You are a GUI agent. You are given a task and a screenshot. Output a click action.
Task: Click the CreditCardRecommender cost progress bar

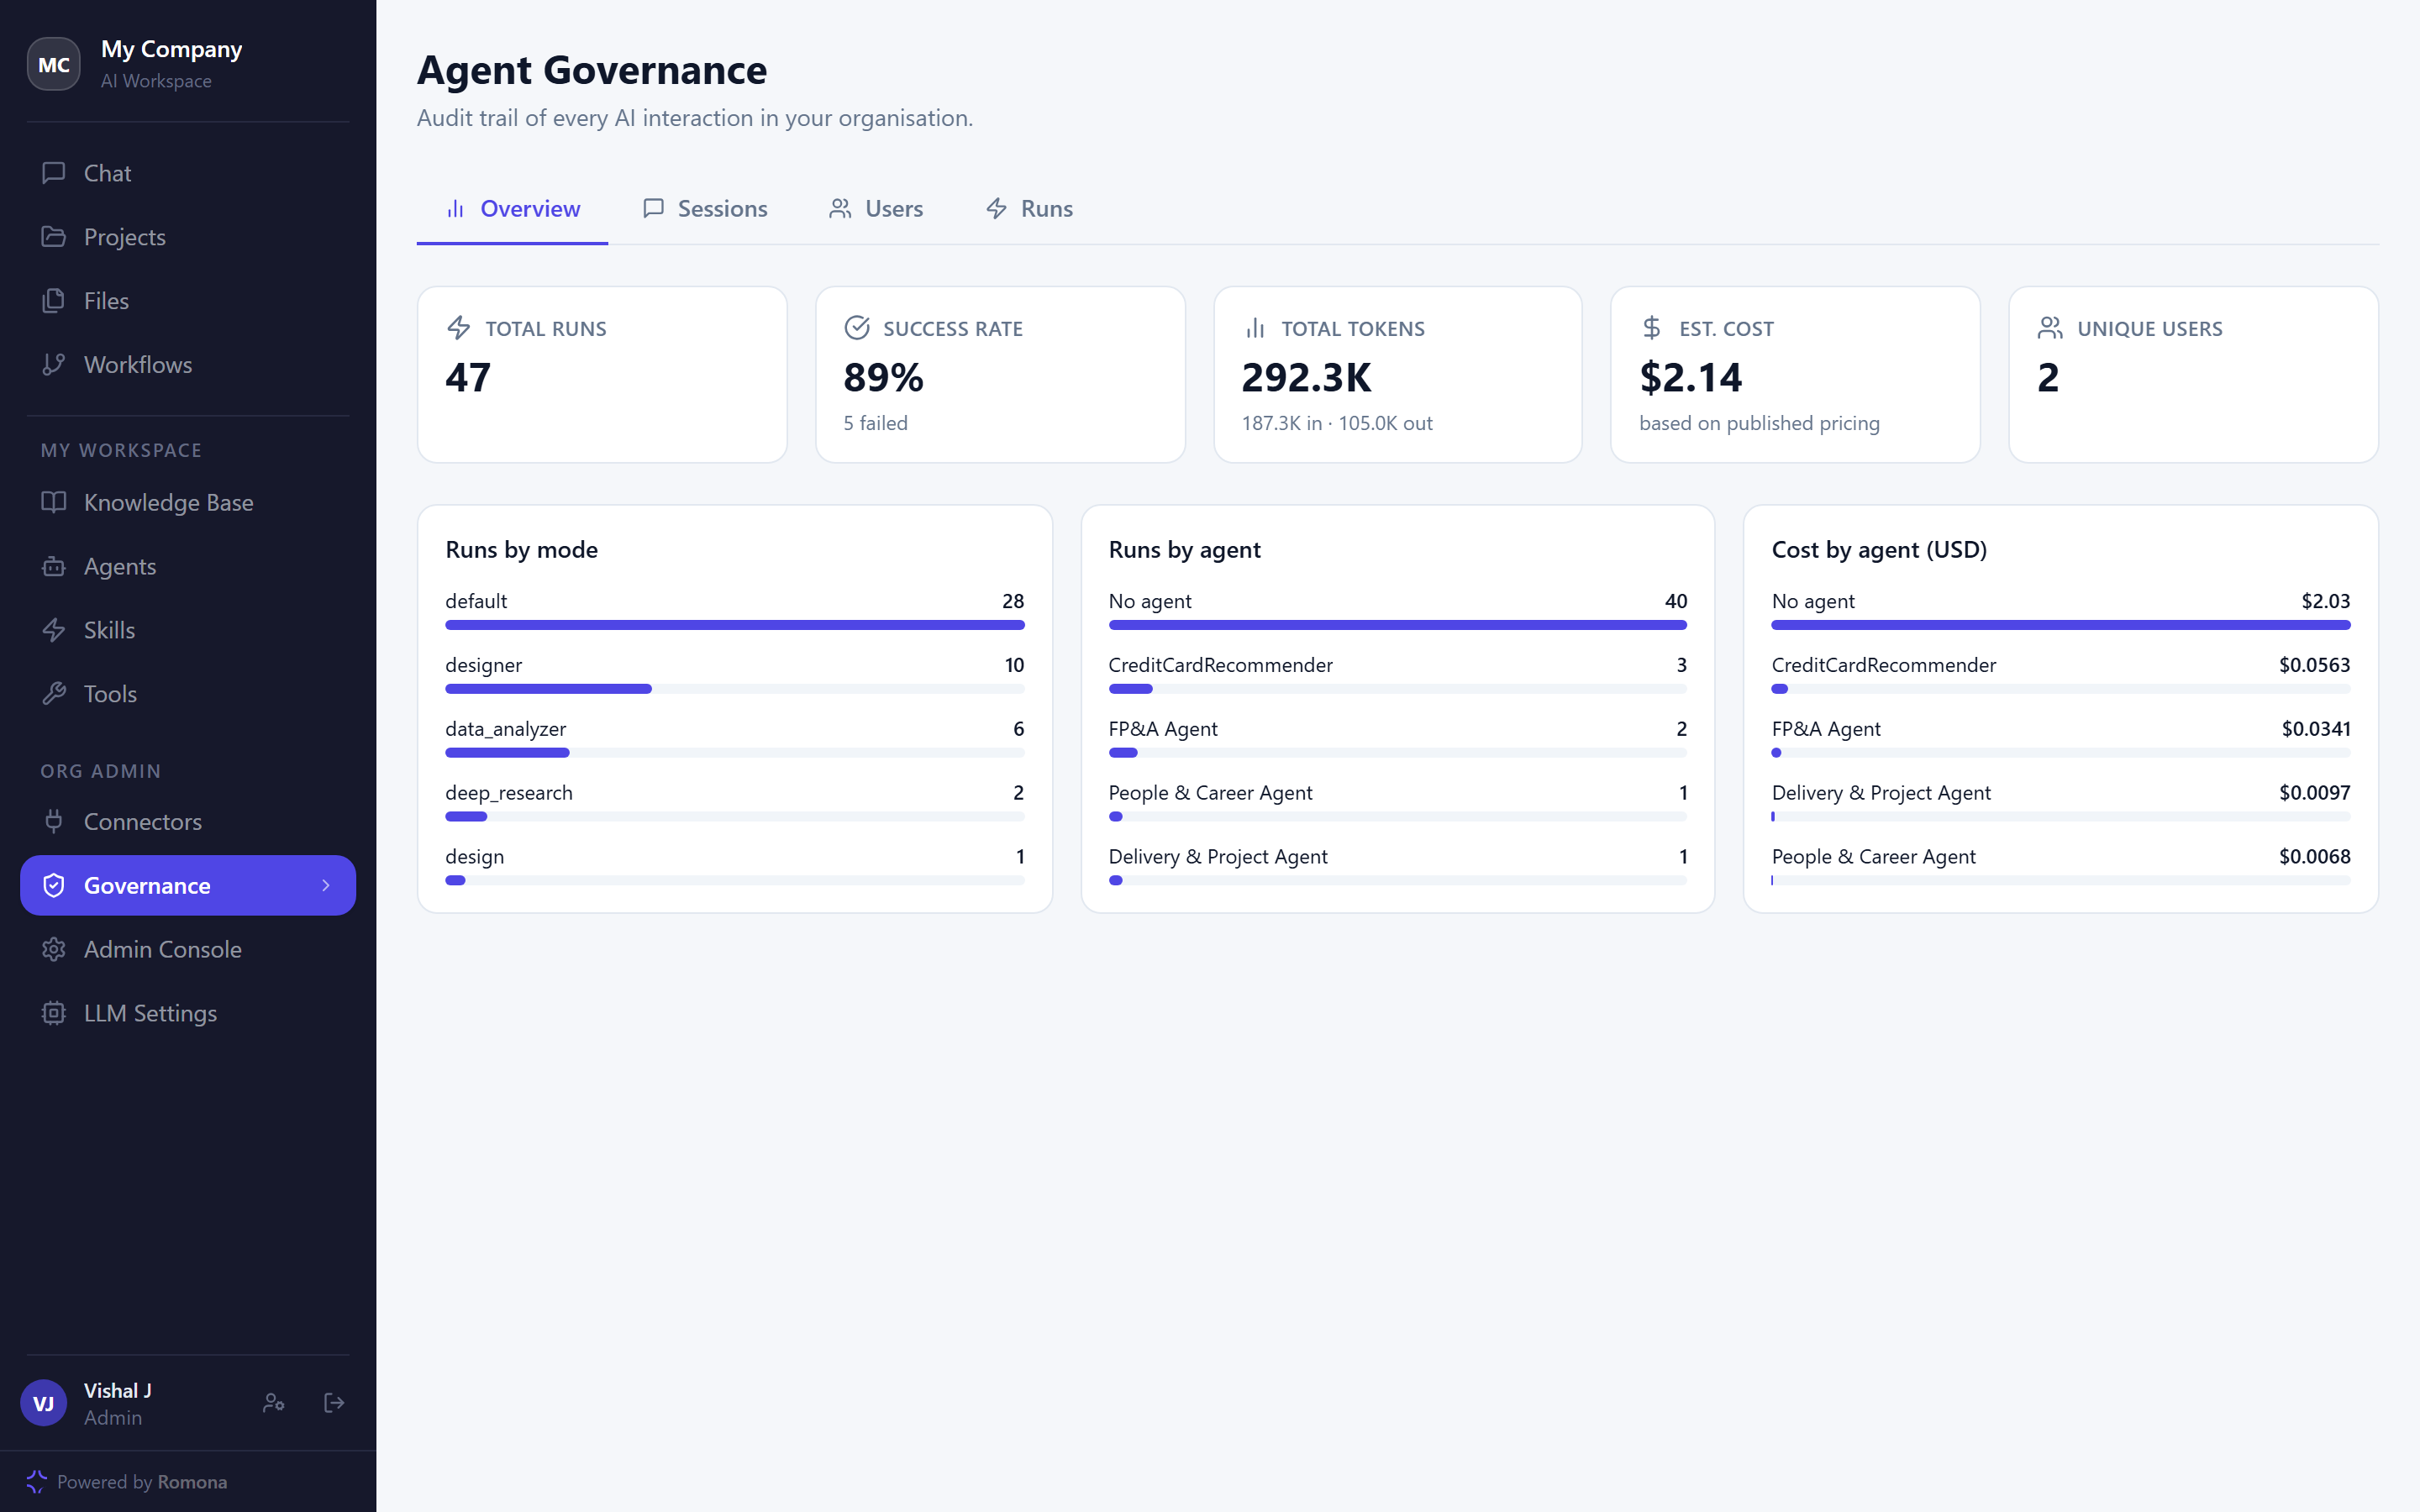point(2061,689)
